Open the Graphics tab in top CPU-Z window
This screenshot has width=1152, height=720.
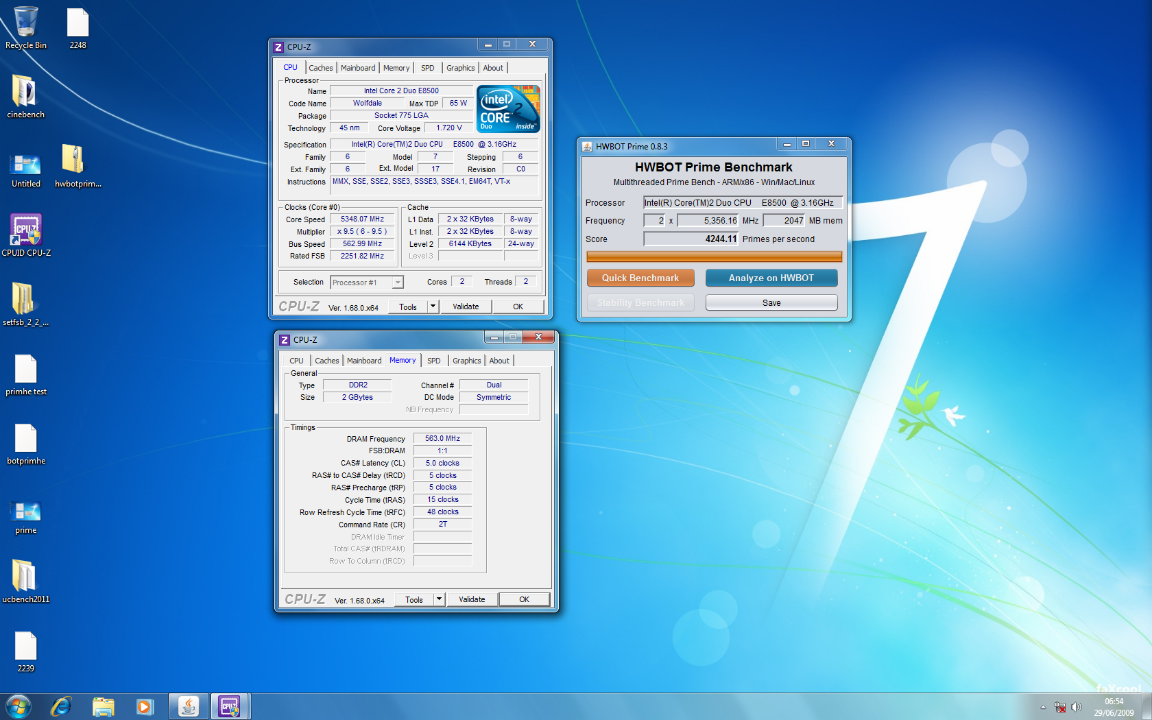pos(461,68)
